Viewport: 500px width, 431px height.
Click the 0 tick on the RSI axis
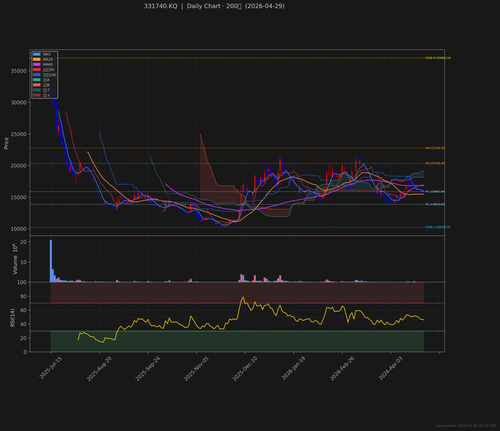click(x=25, y=352)
